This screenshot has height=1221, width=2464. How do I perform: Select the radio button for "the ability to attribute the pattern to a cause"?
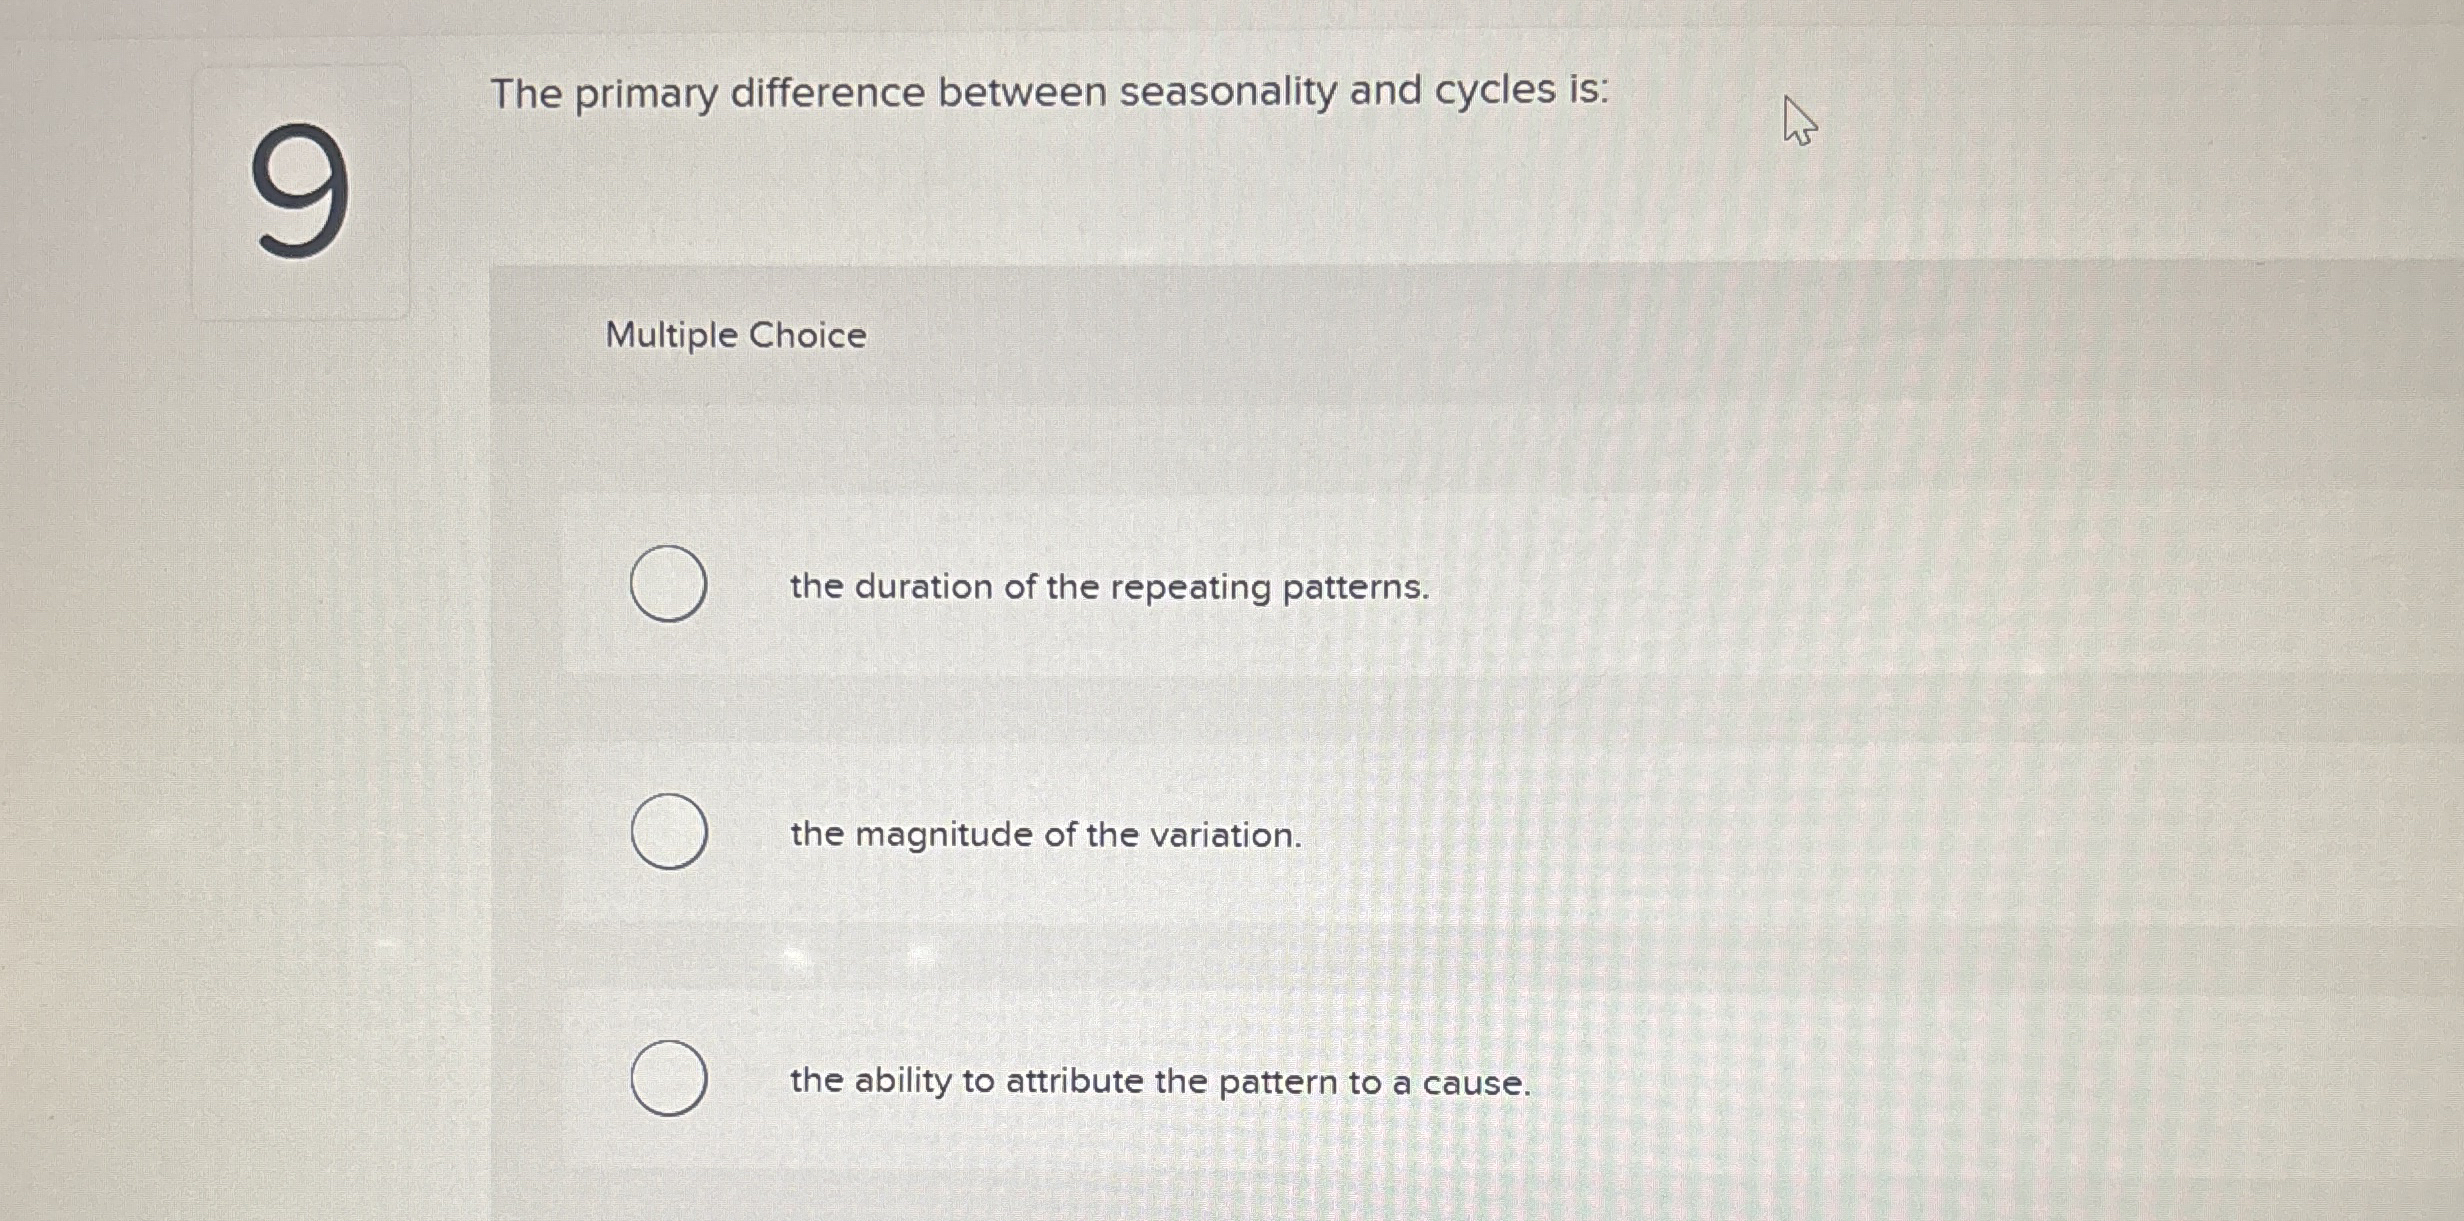[668, 1078]
